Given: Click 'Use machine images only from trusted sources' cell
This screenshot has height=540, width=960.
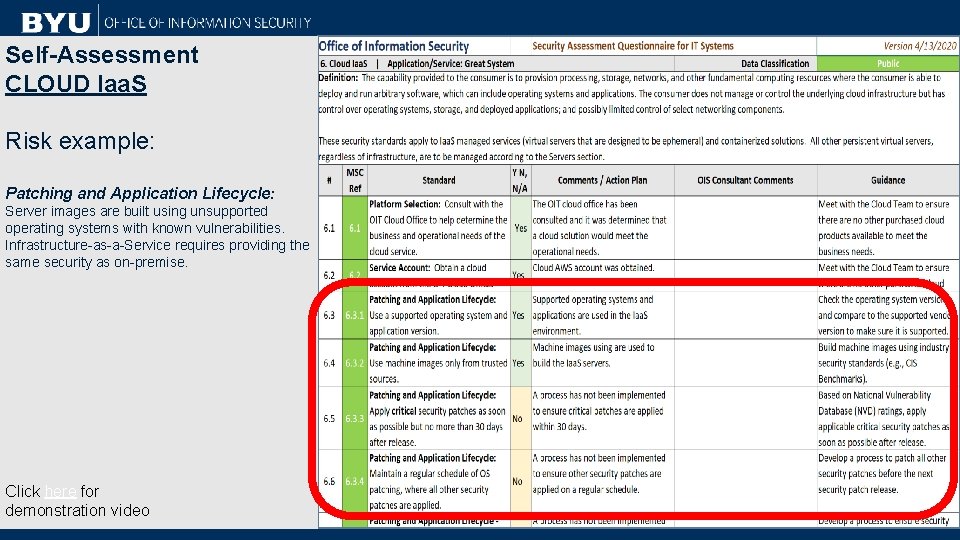Looking at the screenshot, I should click(x=438, y=363).
